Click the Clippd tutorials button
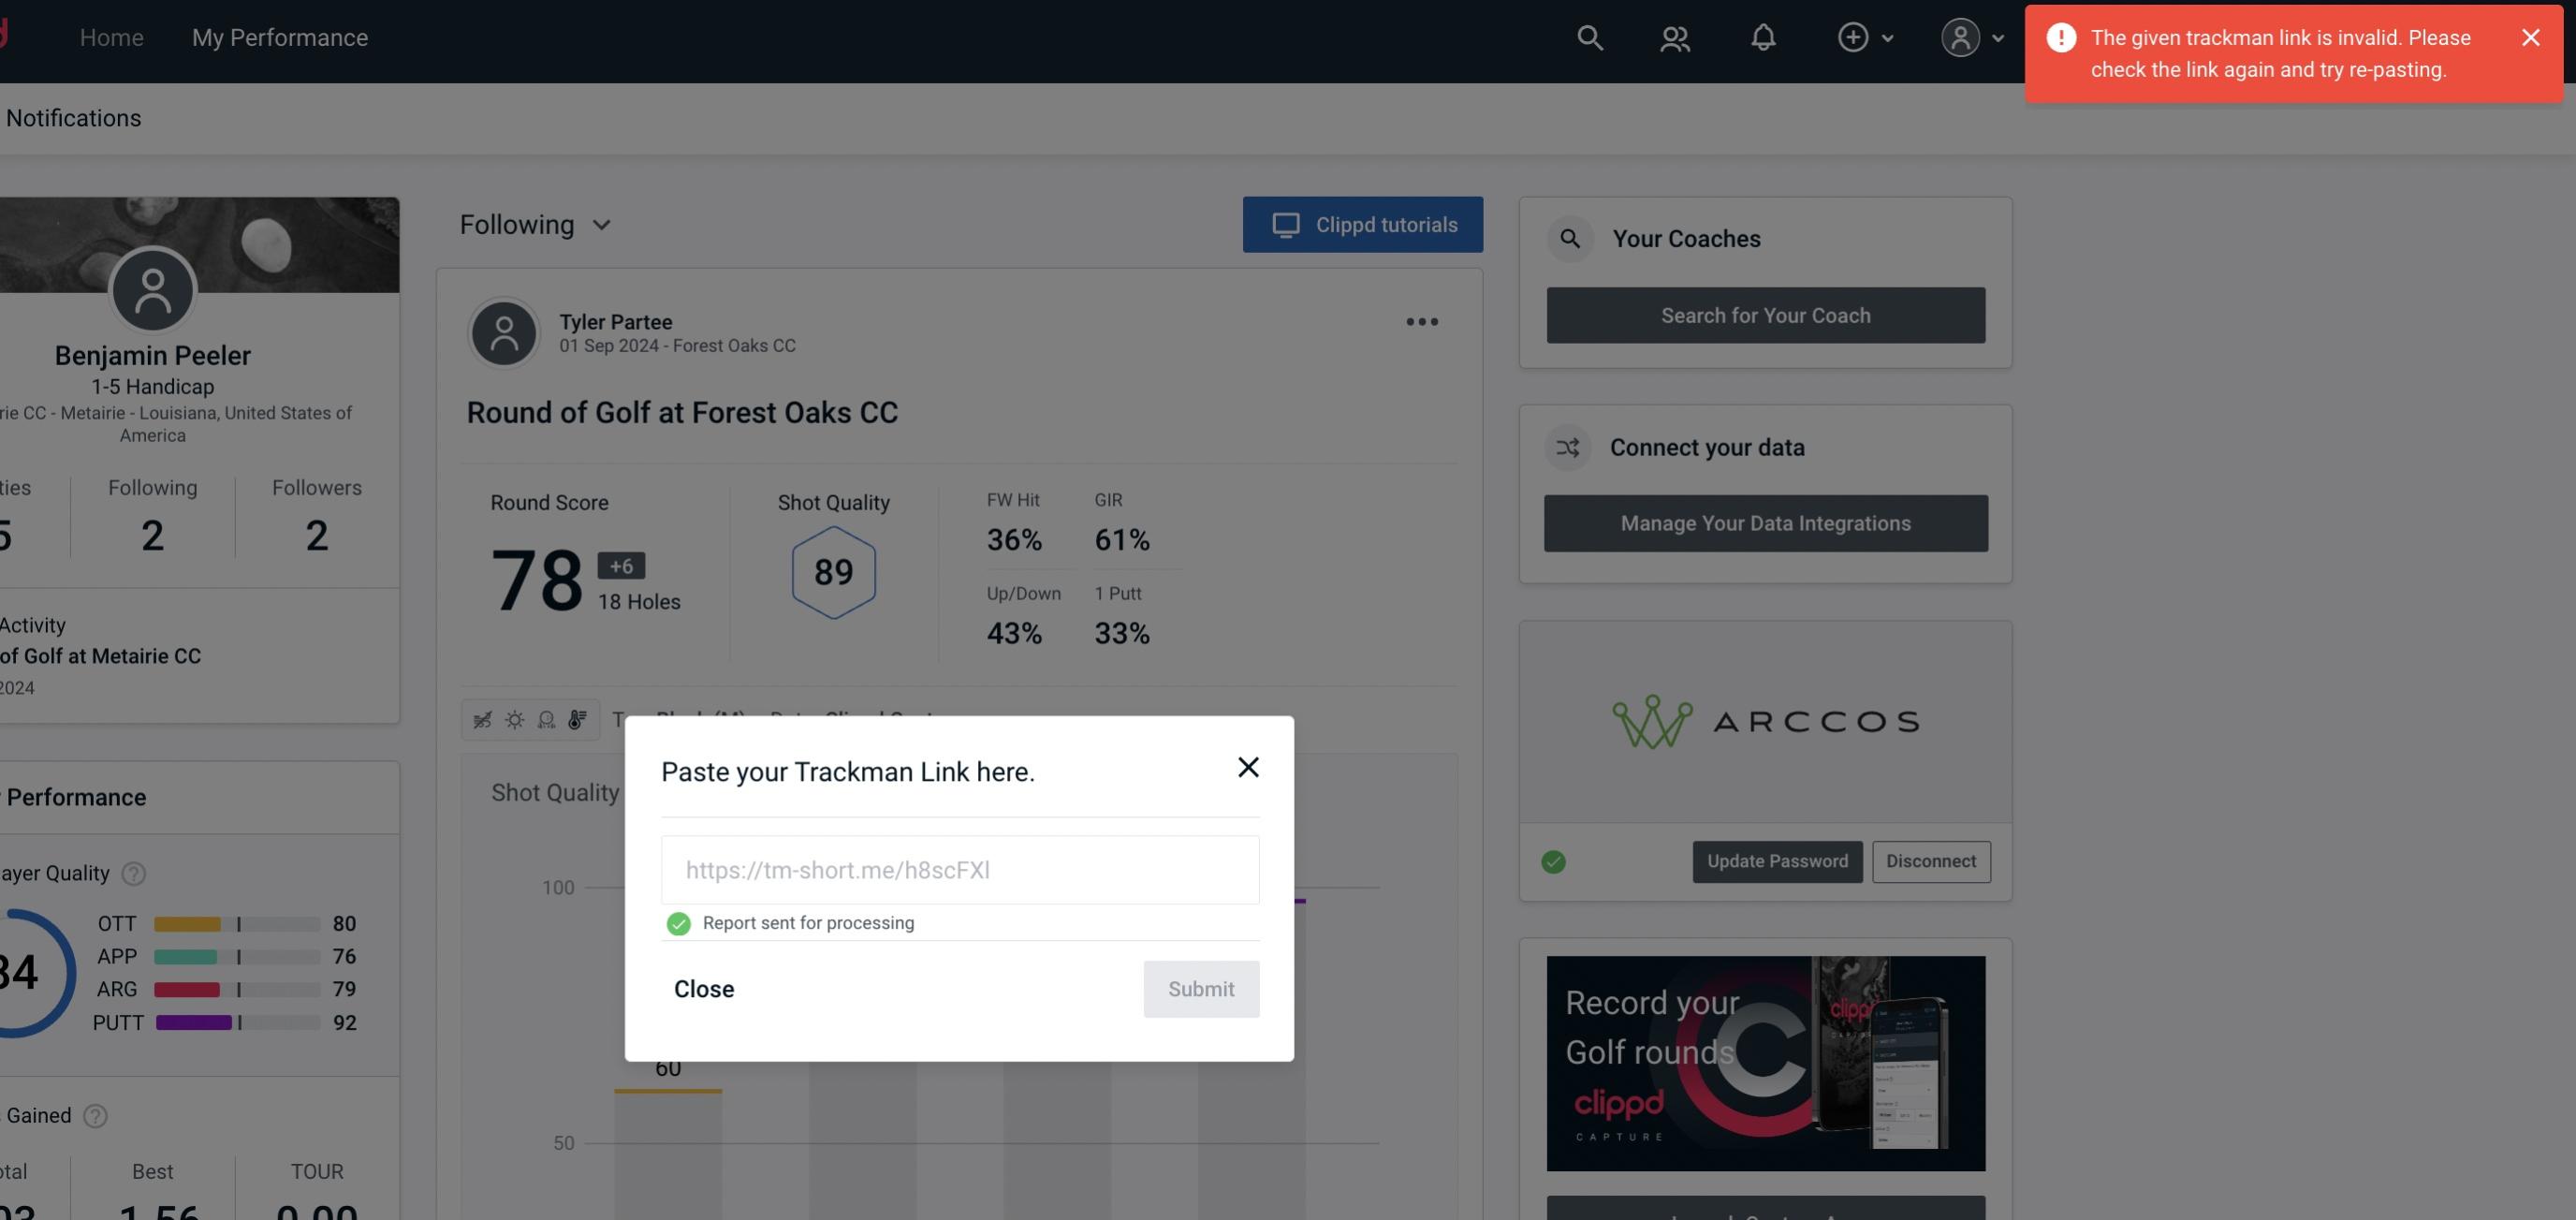This screenshot has height=1220, width=2576. (1364, 224)
